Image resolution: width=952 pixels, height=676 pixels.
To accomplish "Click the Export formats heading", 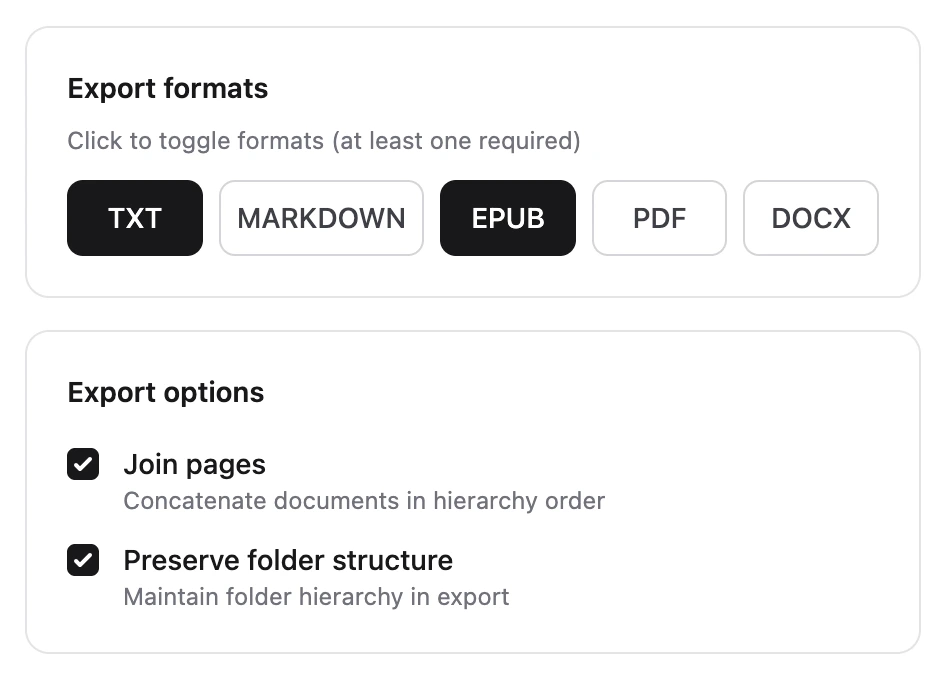I will tap(167, 89).
